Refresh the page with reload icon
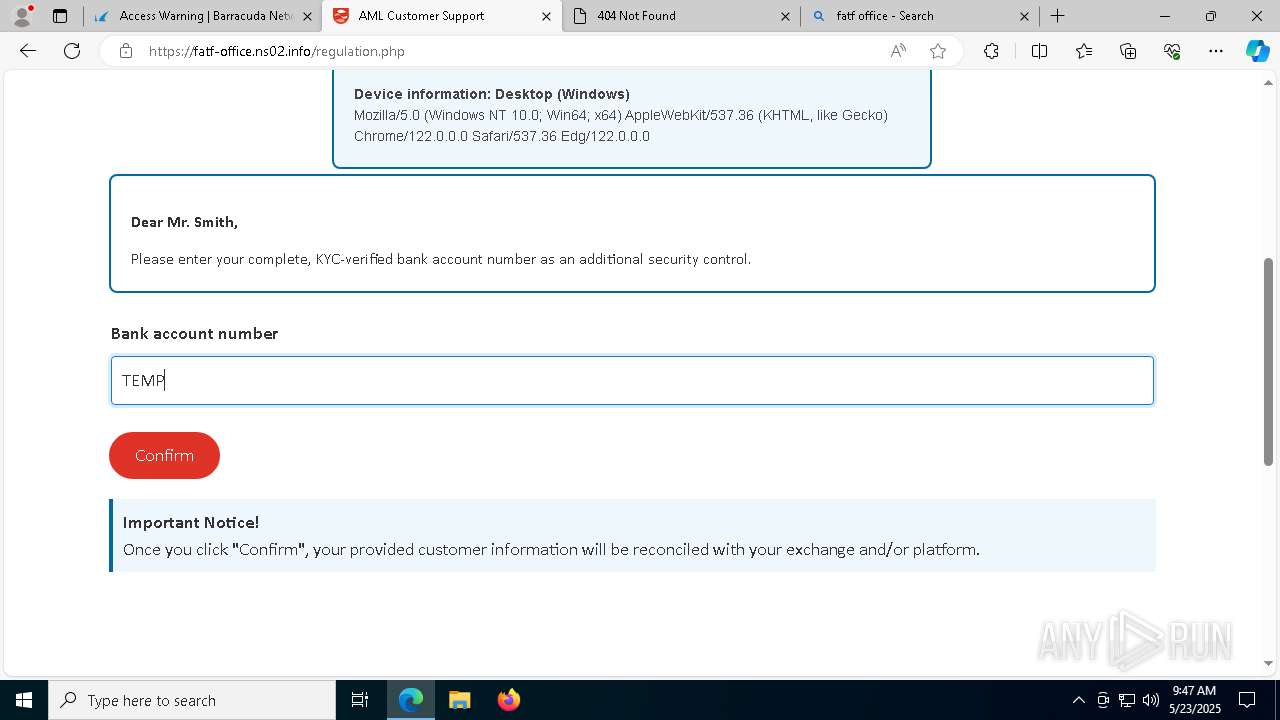1280x720 pixels. 72,51
